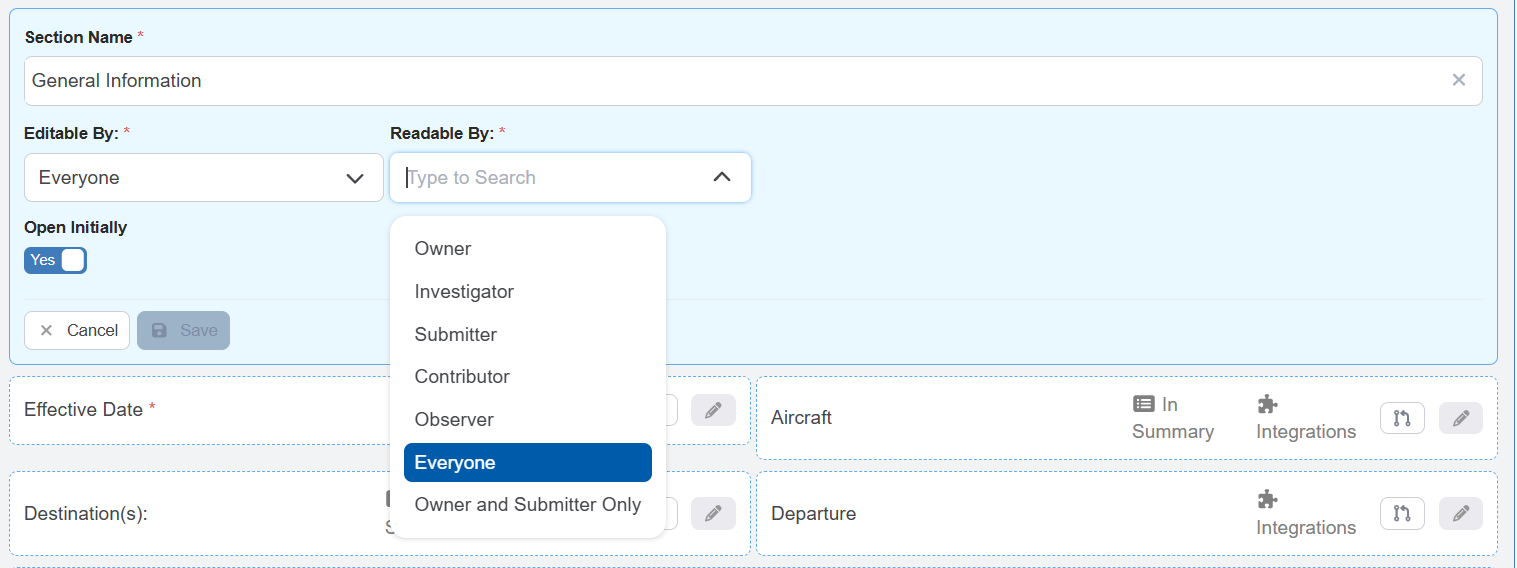Choose Investigator in the dropdown list
The image size is (1517, 568).
(x=464, y=292)
